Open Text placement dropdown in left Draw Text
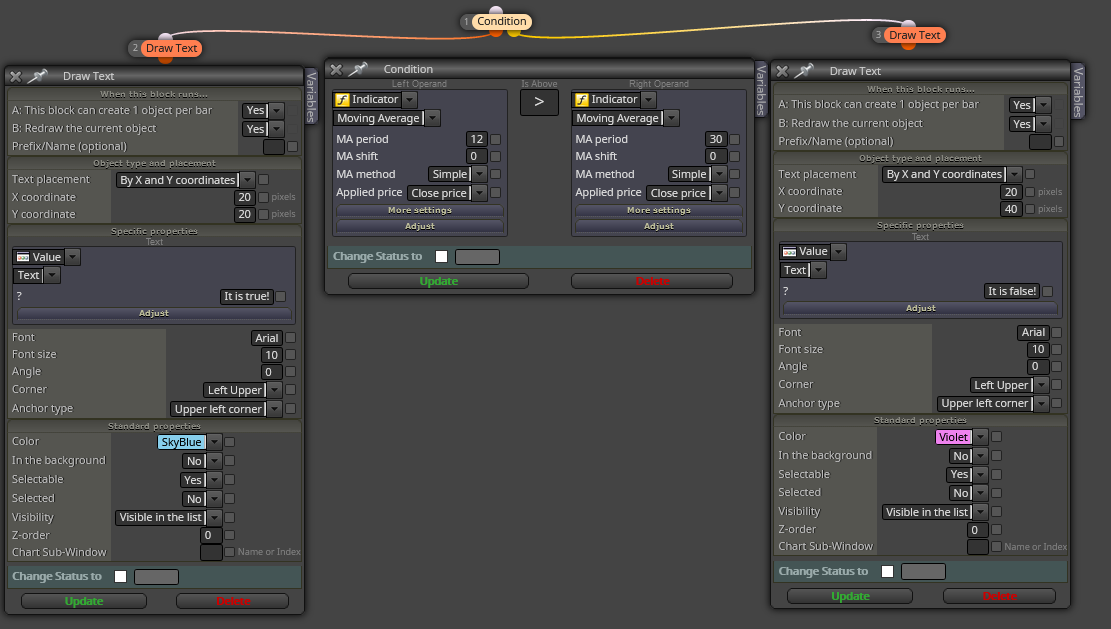The height and width of the screenshot is (629, 1111). coord(247,180)
